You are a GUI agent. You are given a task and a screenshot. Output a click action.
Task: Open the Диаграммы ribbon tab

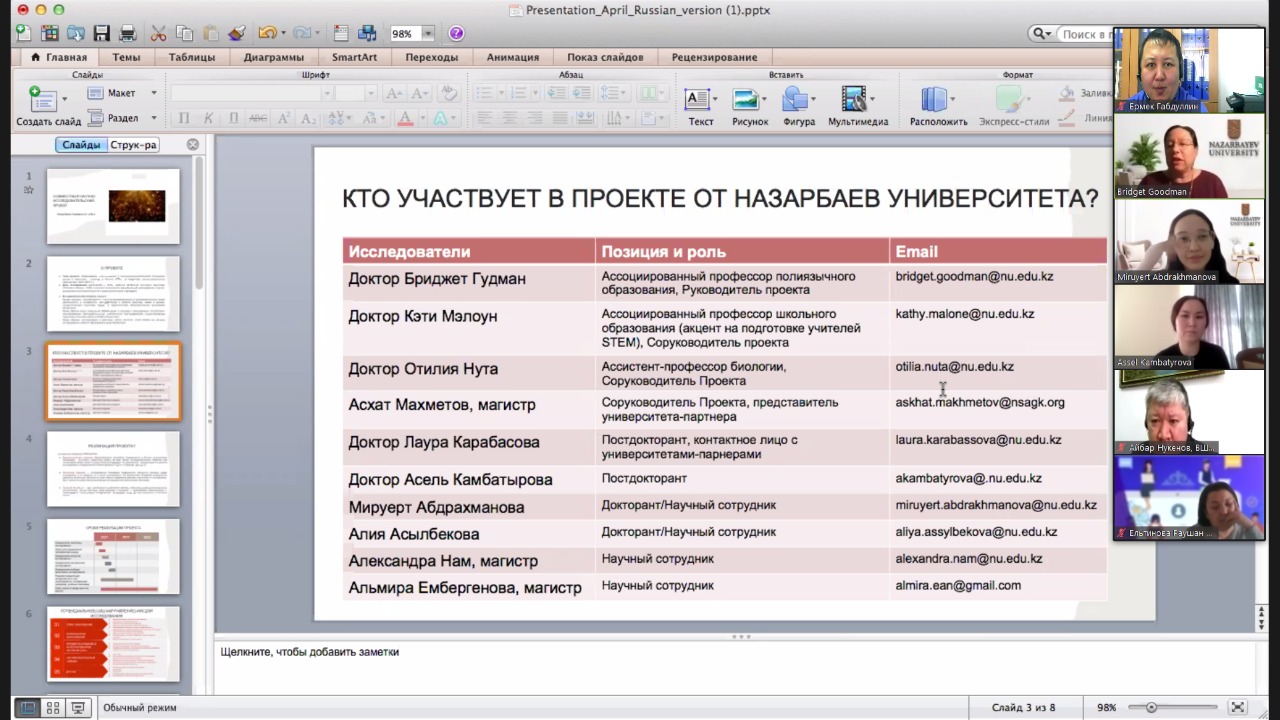coord(273,57)
